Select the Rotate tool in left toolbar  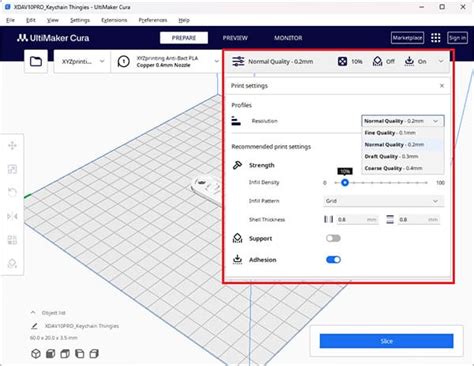pyautogui.click(x=12, y=193)
